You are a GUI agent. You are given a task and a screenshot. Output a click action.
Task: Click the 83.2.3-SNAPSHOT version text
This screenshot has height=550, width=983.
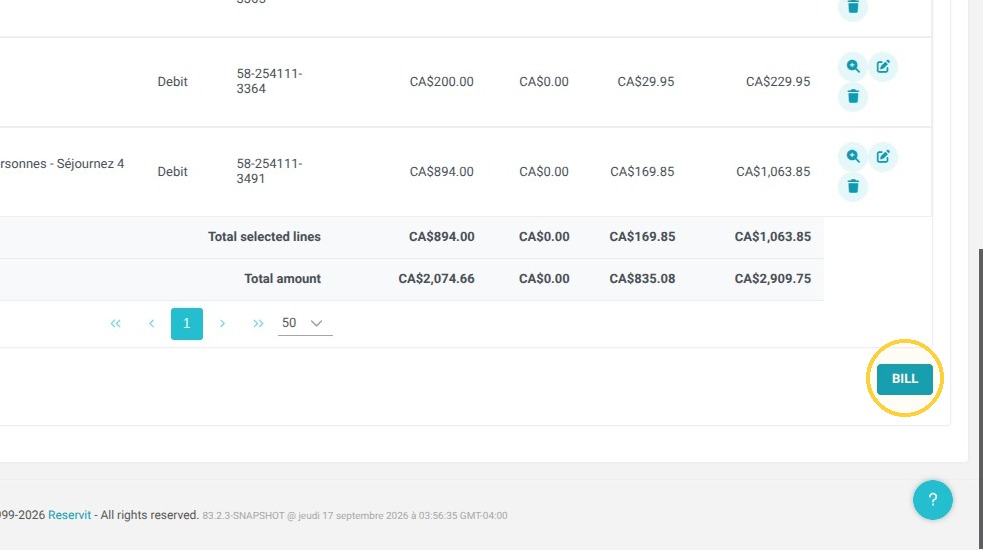(243, 516)
